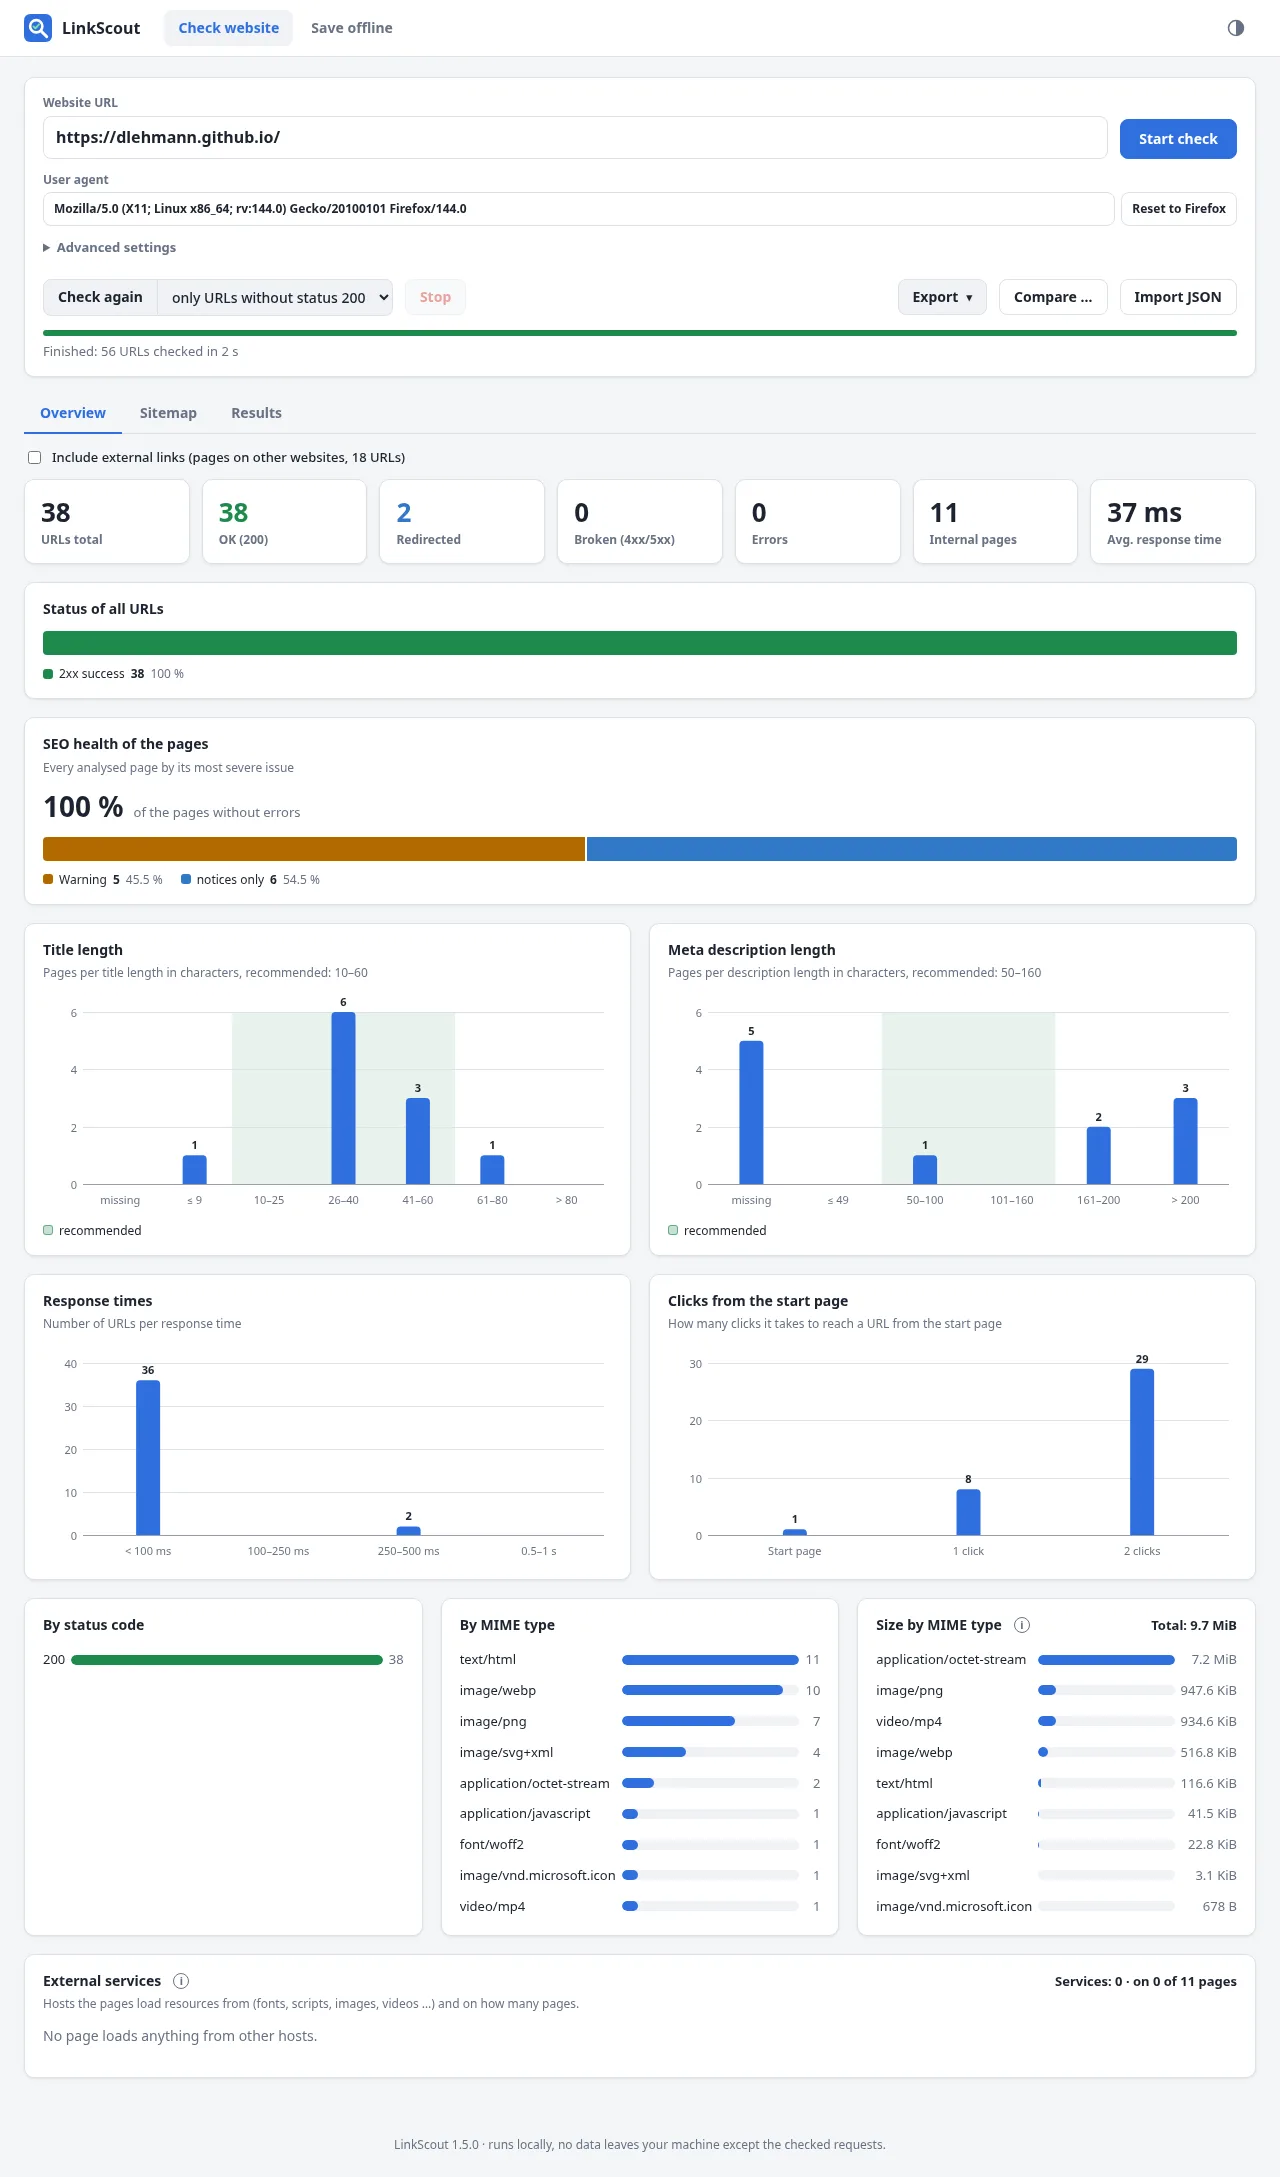1280x2177 pixels.
Task: Click video/mp4 row in Size by MIME type
Action: (x=1056, y=1722)
